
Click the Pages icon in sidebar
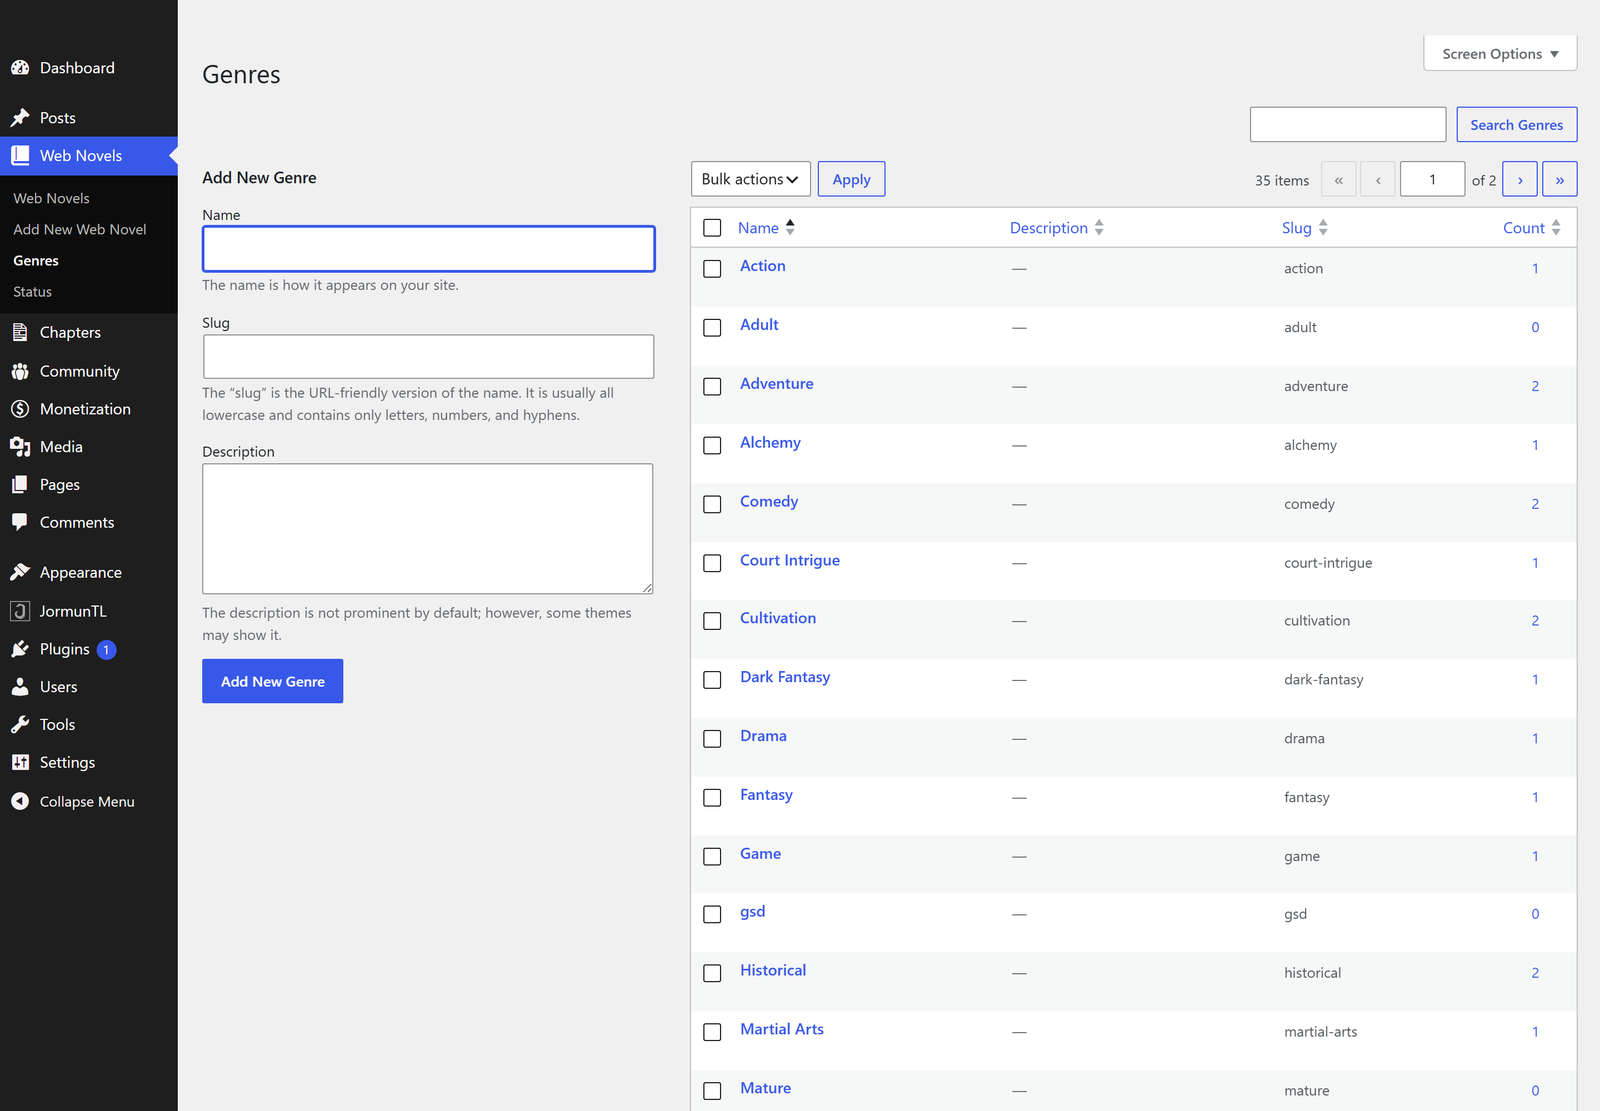20,485
